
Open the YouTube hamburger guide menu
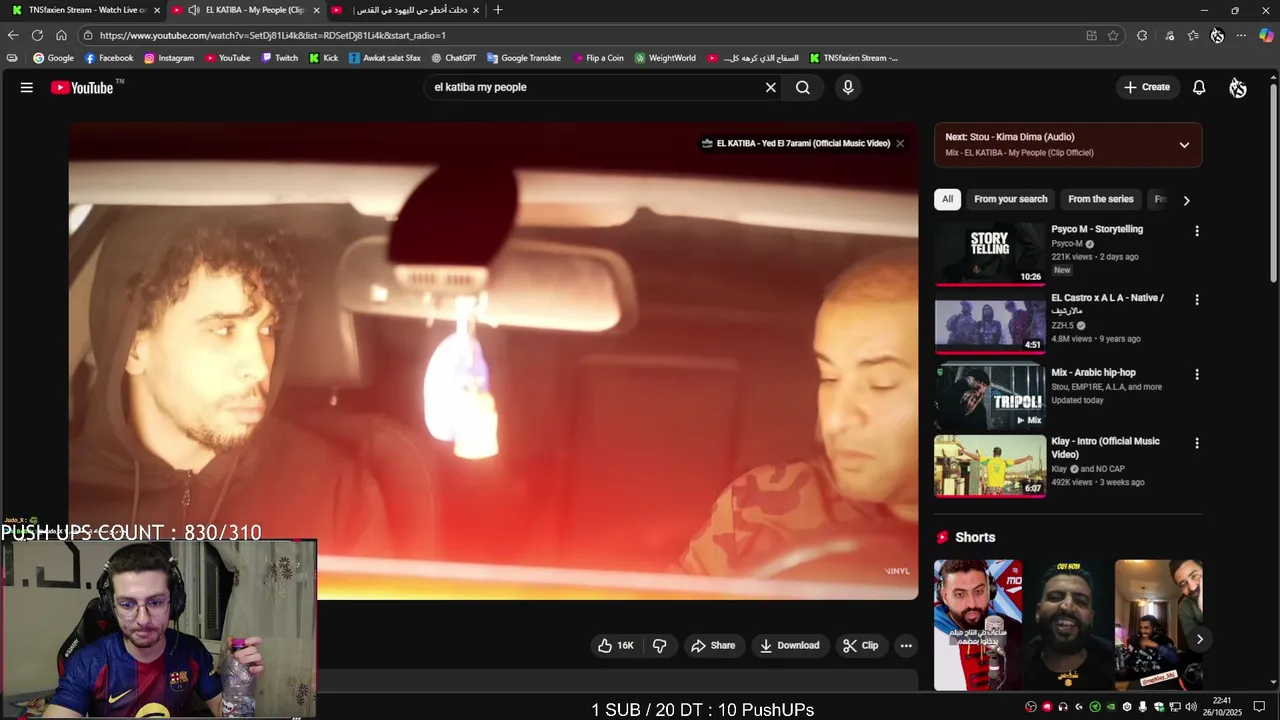(x=27, y=87)
